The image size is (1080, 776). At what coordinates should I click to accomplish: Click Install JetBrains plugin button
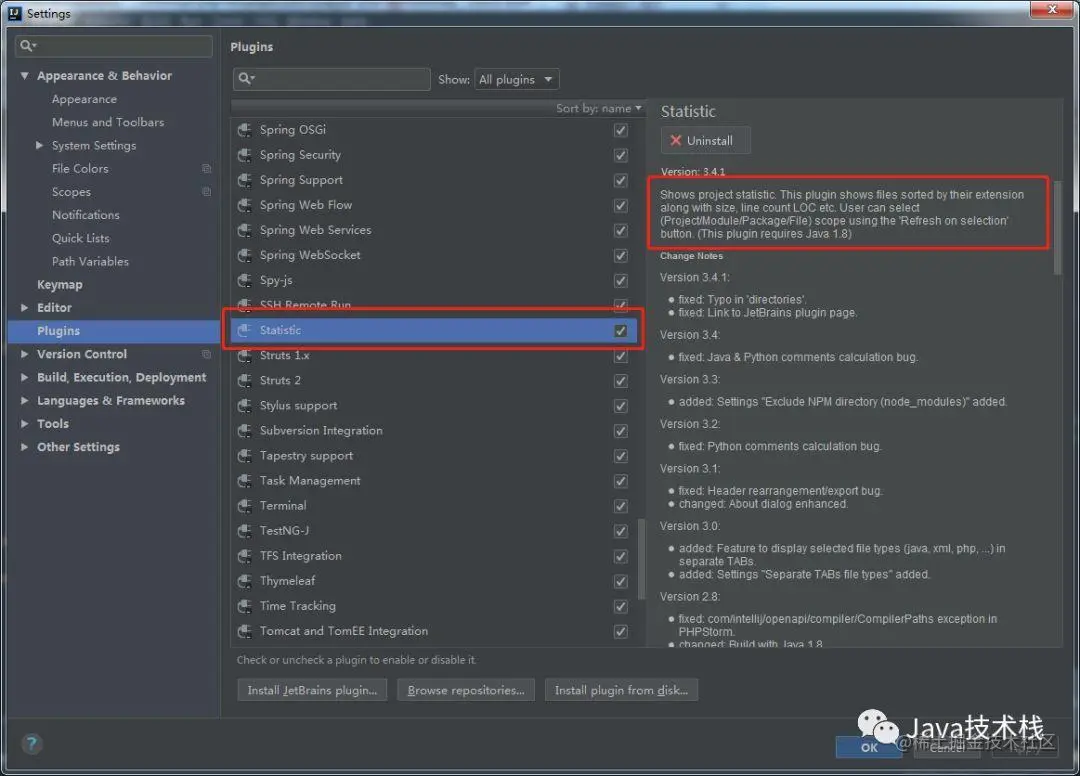click(x=312, y=690)
